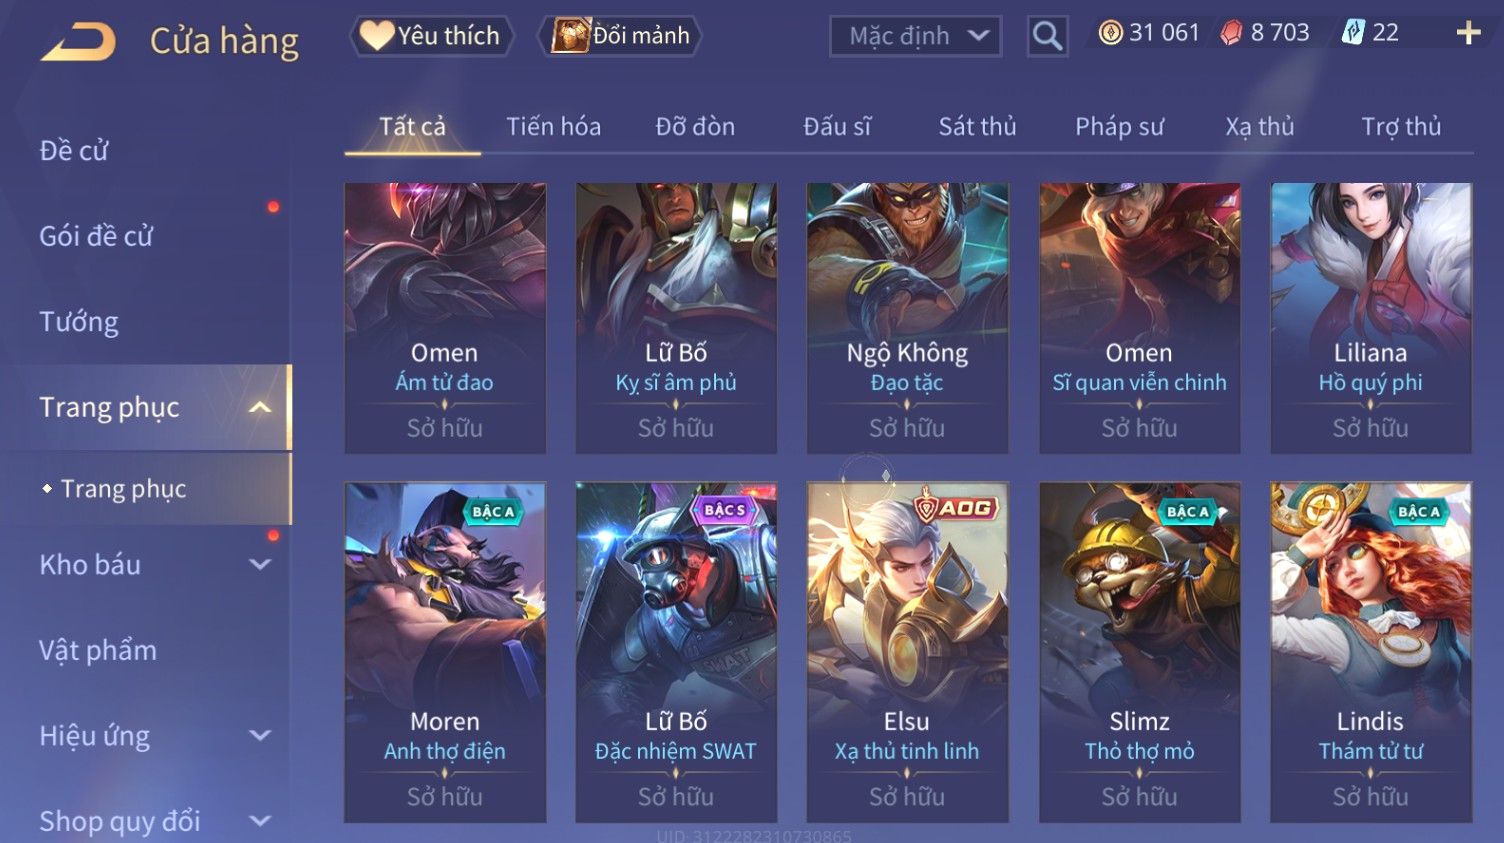
Task: Switch to the Pháp sư tab
Action: tap(1119, 126)
